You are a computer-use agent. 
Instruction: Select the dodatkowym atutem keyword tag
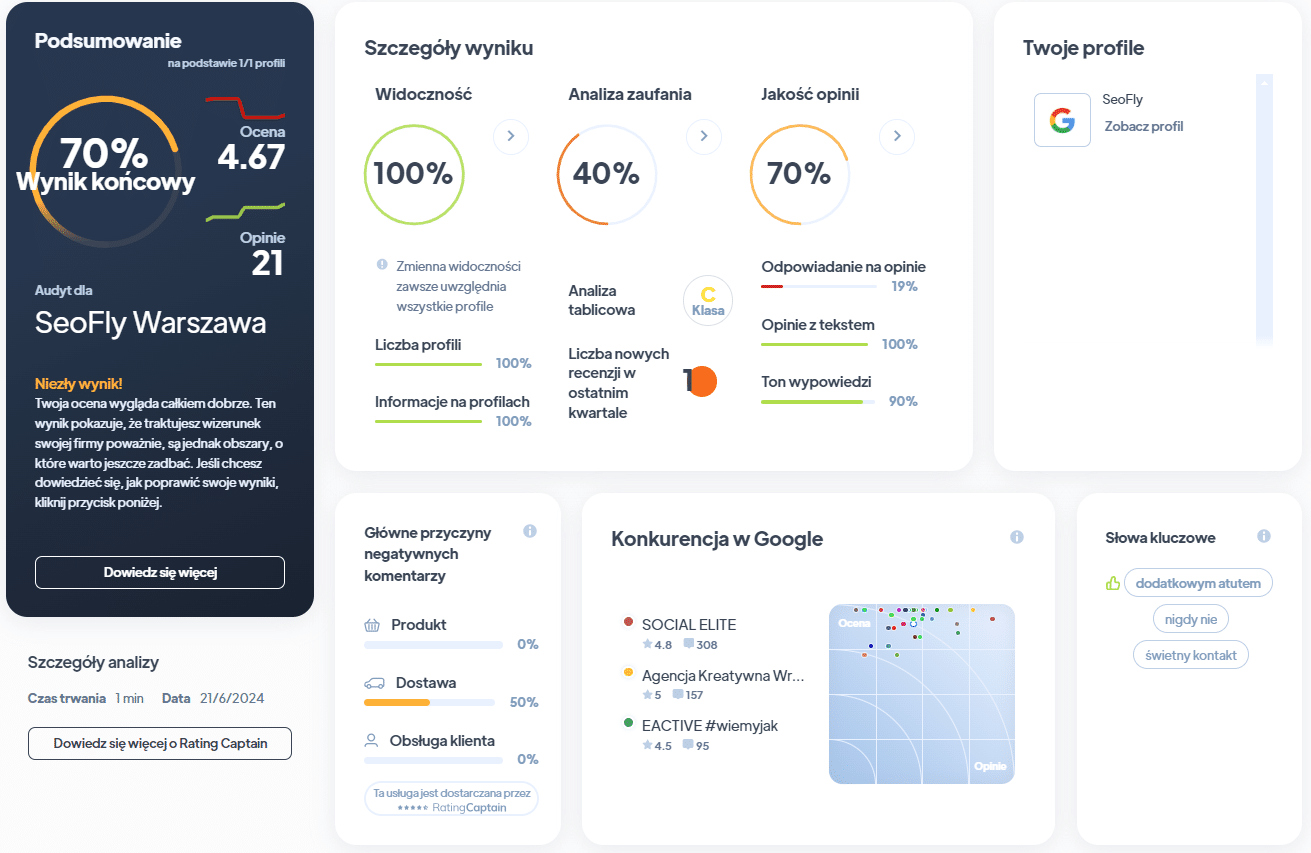(1198, 583)
